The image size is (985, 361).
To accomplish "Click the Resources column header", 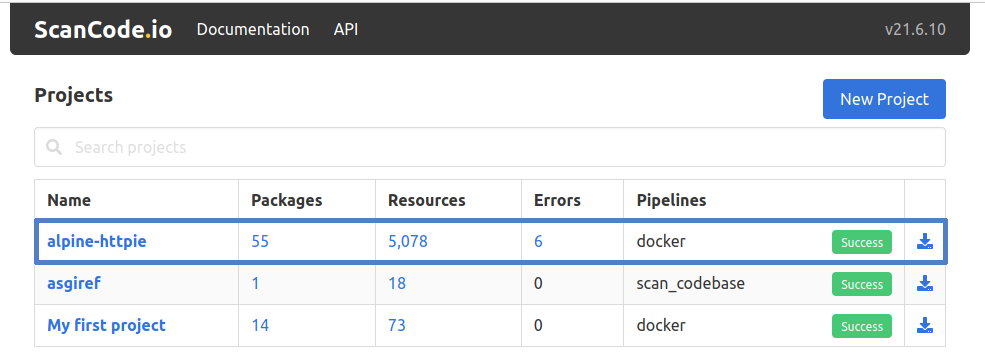I will [427, 200].
